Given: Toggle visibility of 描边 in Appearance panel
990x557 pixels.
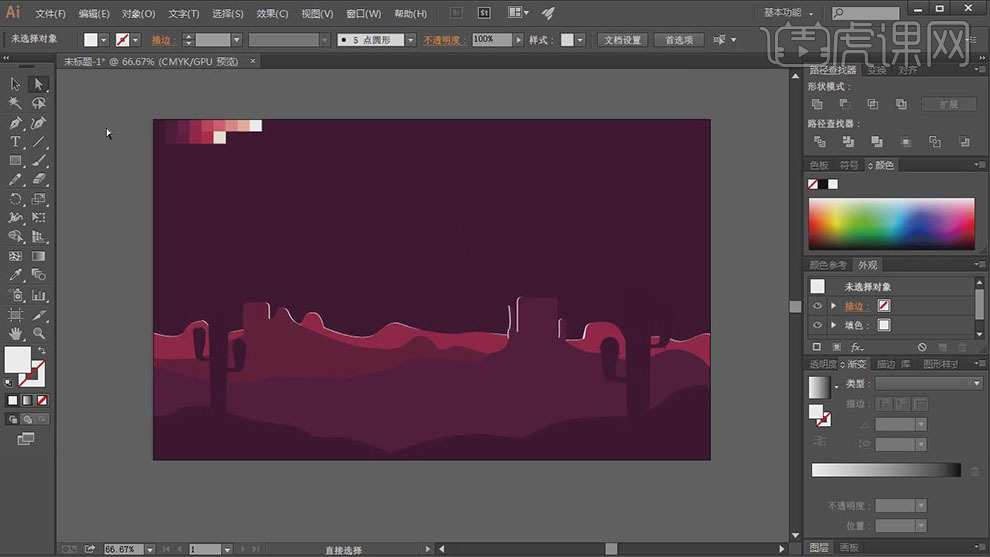Looking at the screenshot, I should point(818,306).
